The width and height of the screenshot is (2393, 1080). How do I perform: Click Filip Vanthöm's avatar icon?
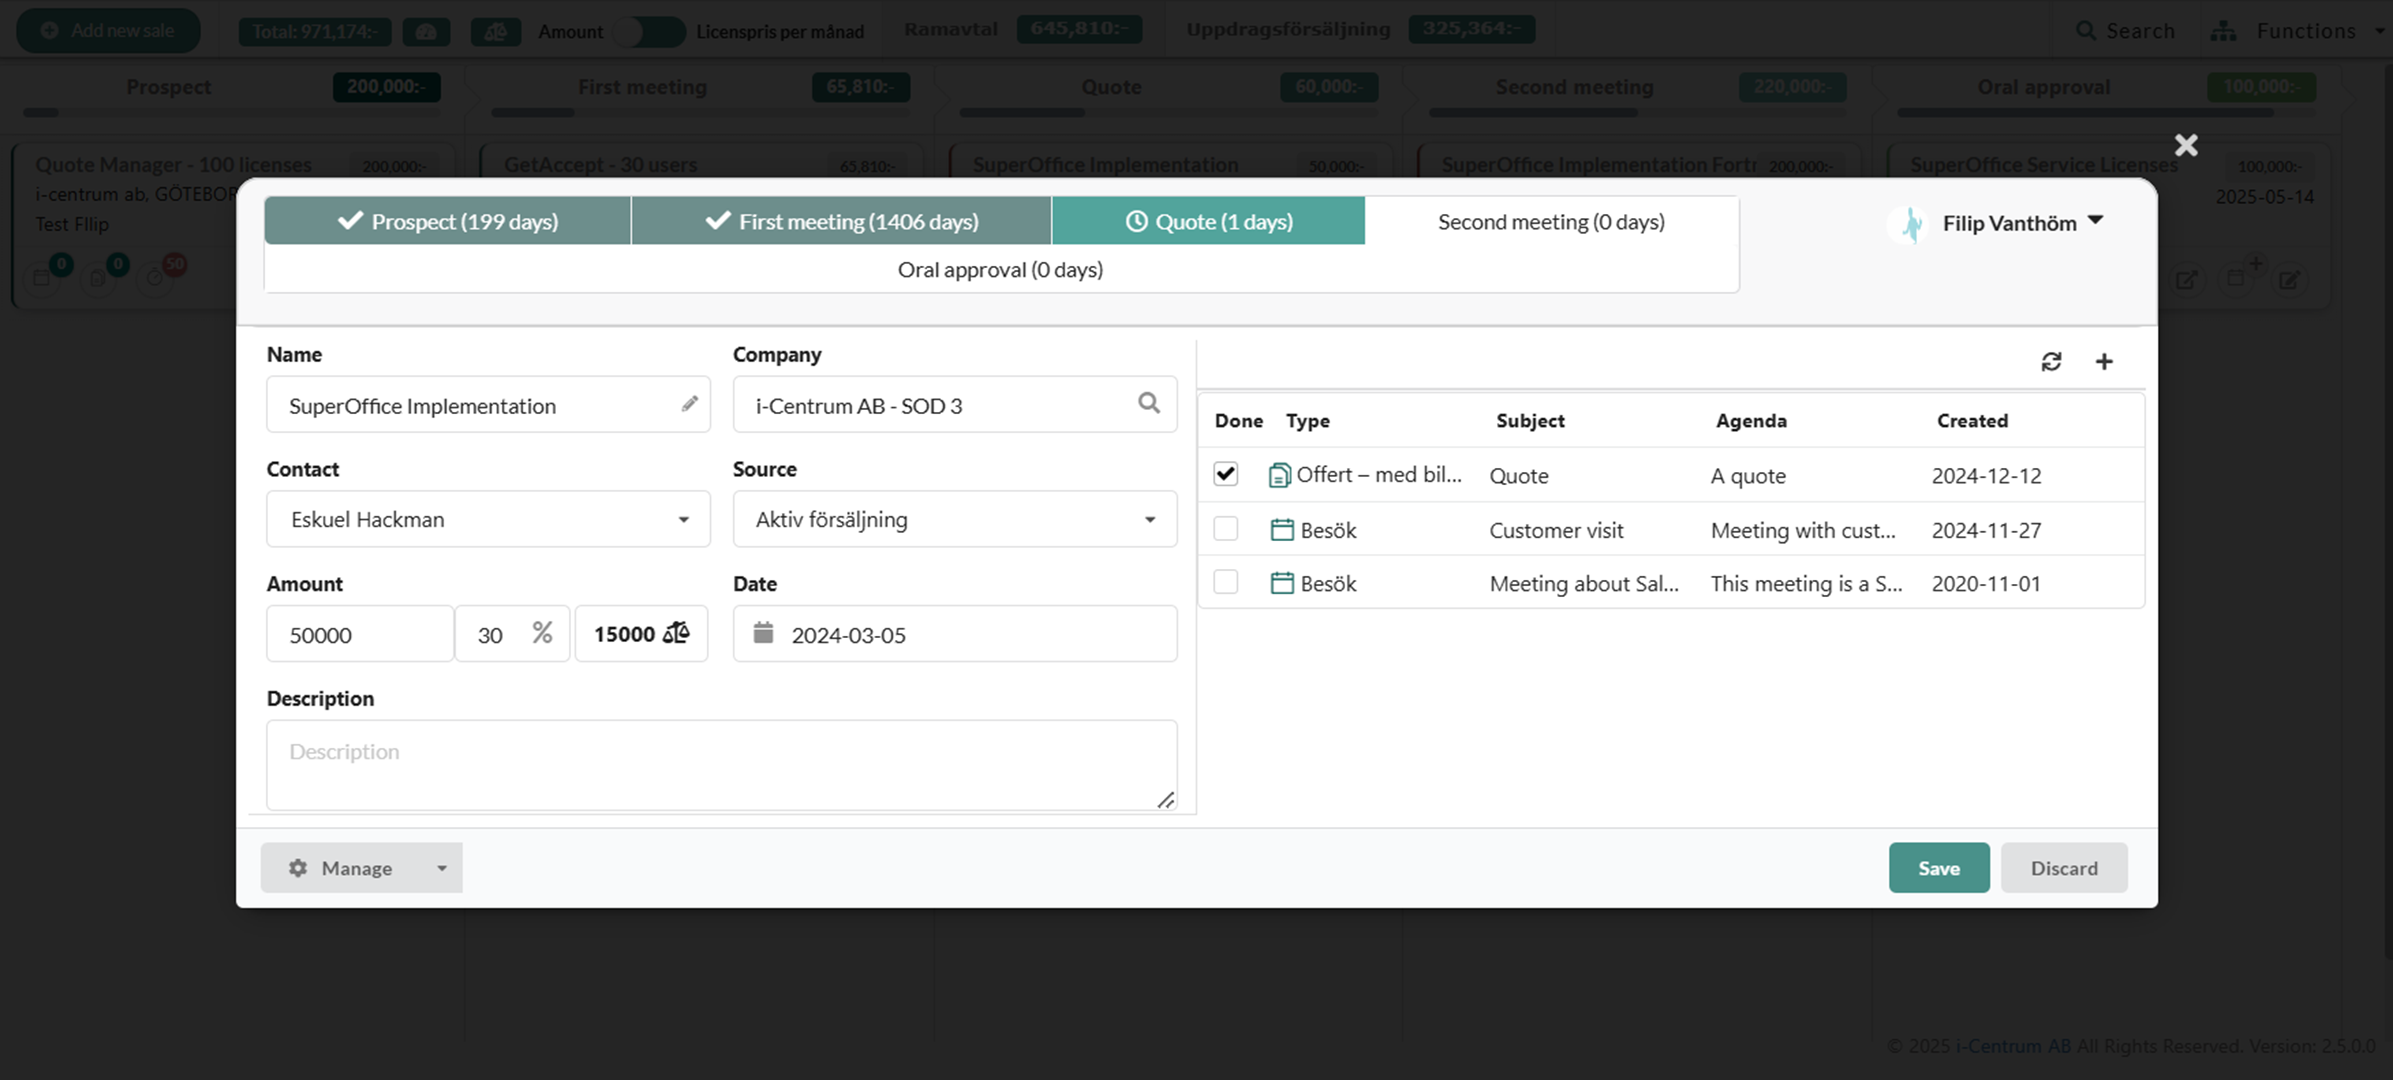click(1911, 223)
